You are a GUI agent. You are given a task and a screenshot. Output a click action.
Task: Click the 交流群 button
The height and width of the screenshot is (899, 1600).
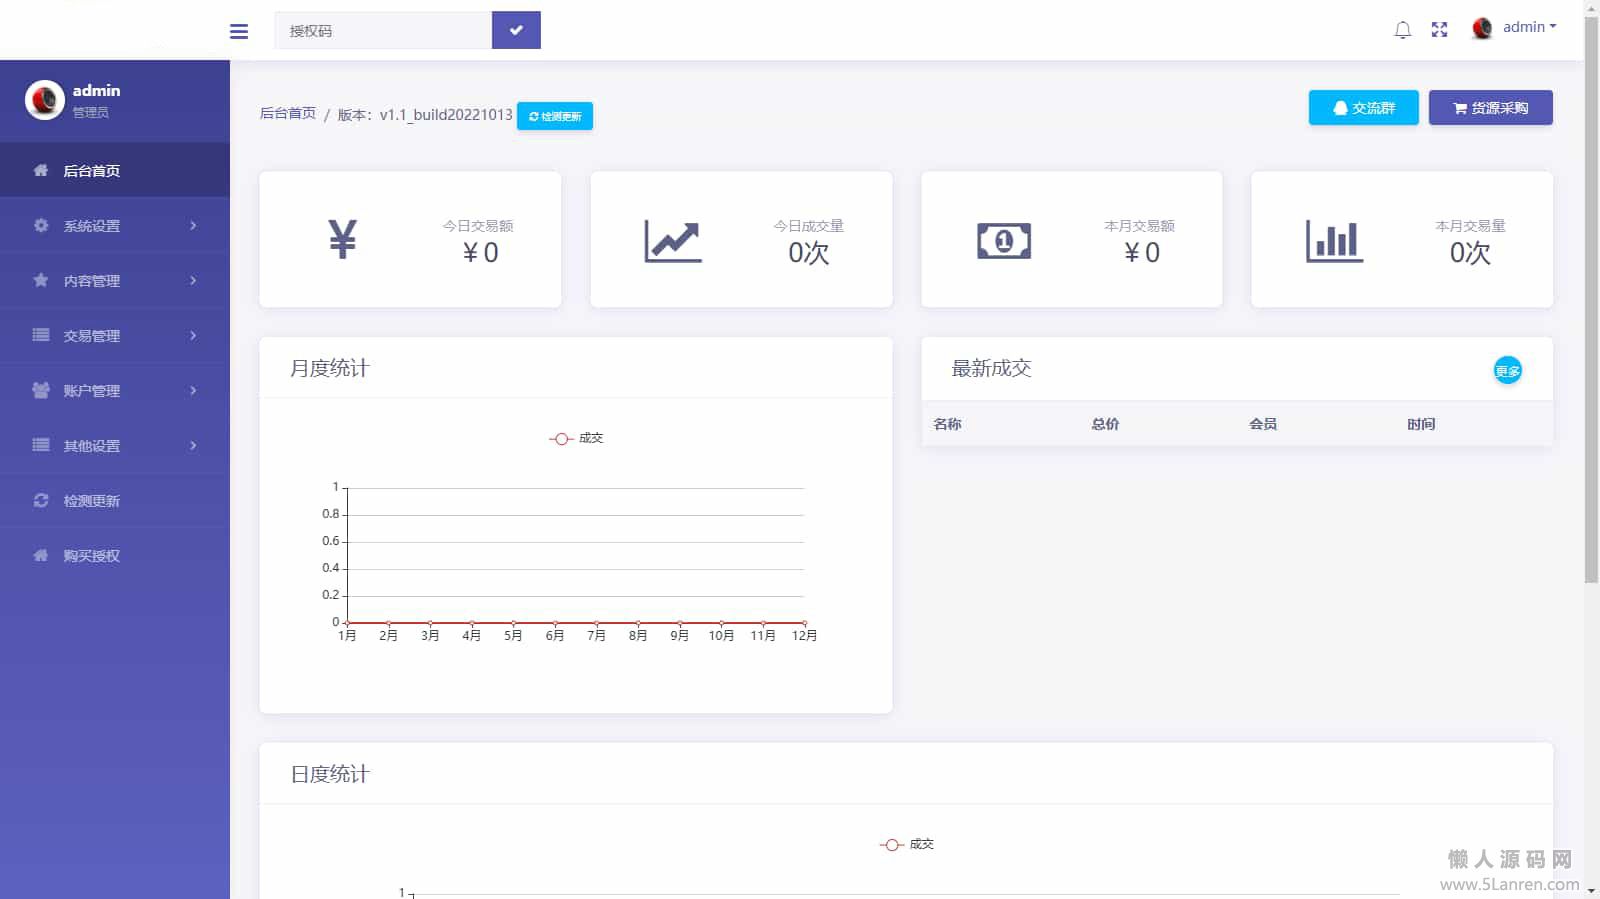tap(1363, 108)
